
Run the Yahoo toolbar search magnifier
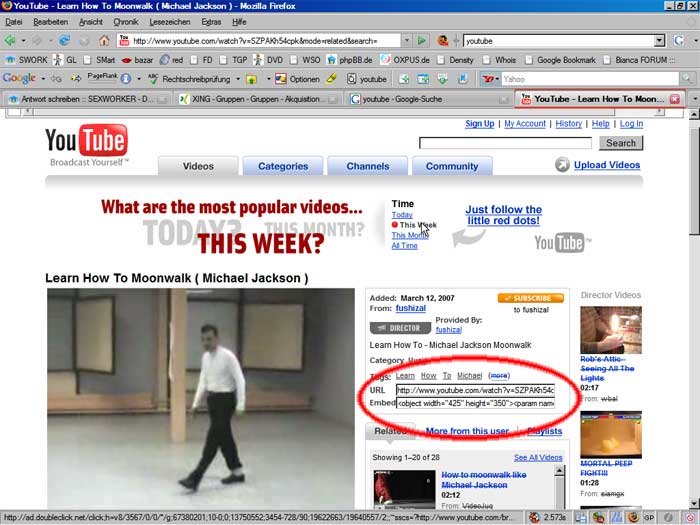[x=686, y=79]
